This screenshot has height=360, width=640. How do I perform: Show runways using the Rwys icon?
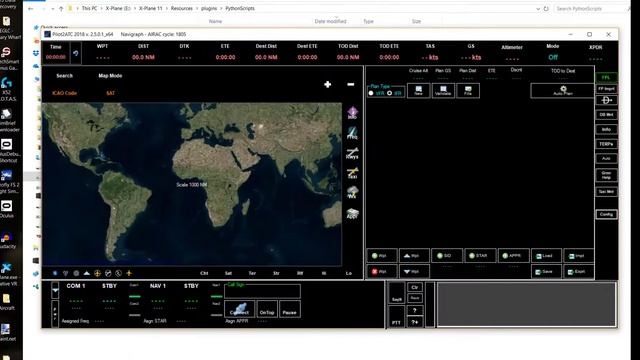point(352,153)
